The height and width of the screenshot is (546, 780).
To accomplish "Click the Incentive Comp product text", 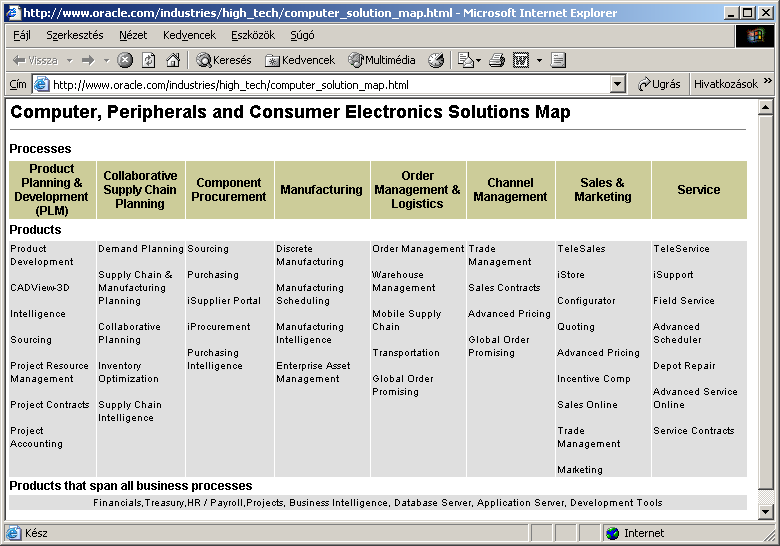I will (593, 378).
